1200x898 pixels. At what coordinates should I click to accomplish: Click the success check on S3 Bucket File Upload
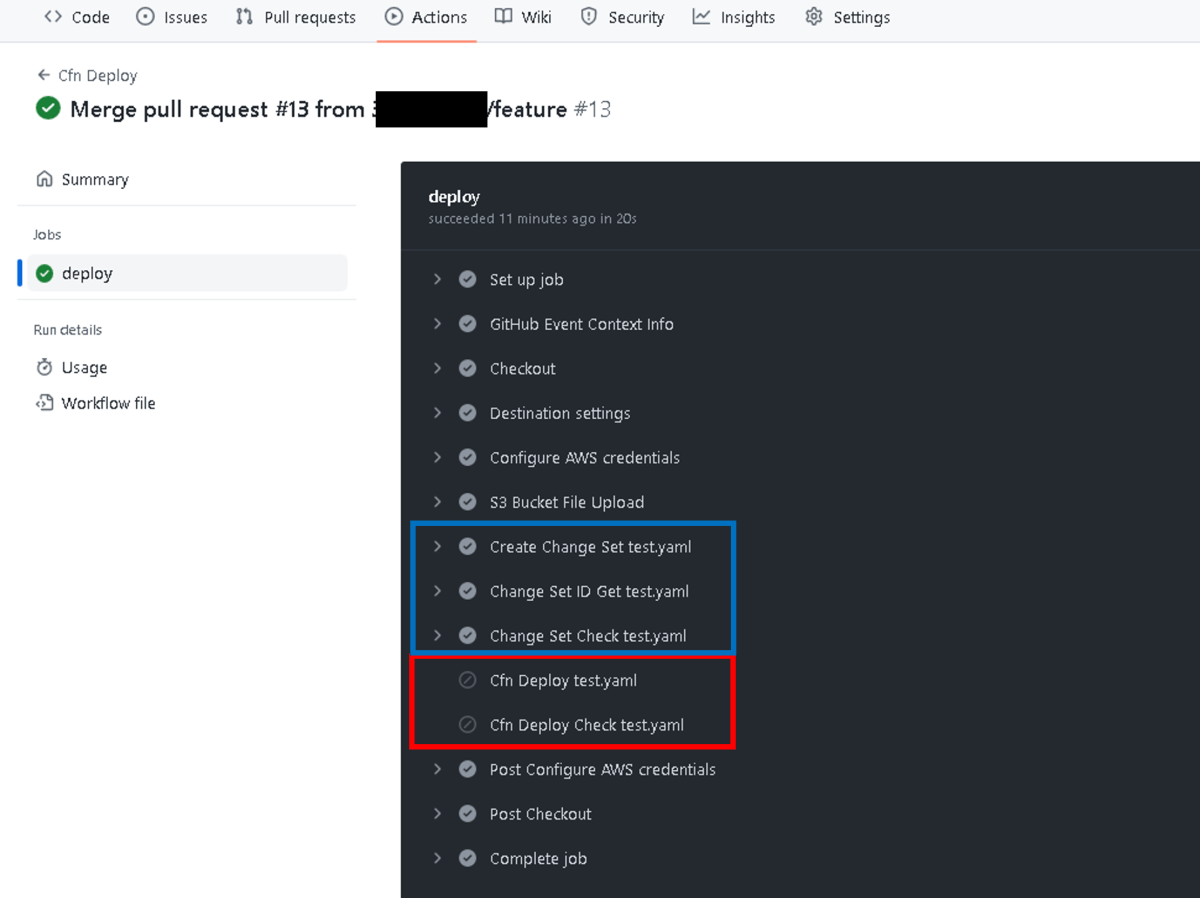[467, 502]
